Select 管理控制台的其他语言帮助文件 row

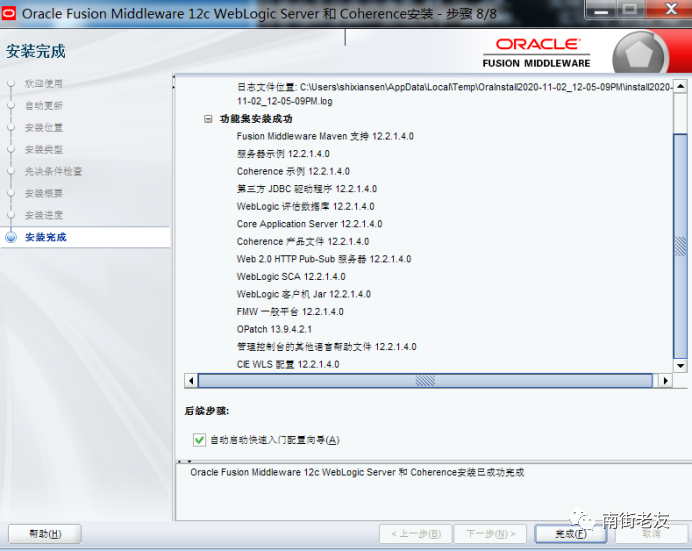coord(327,347)
